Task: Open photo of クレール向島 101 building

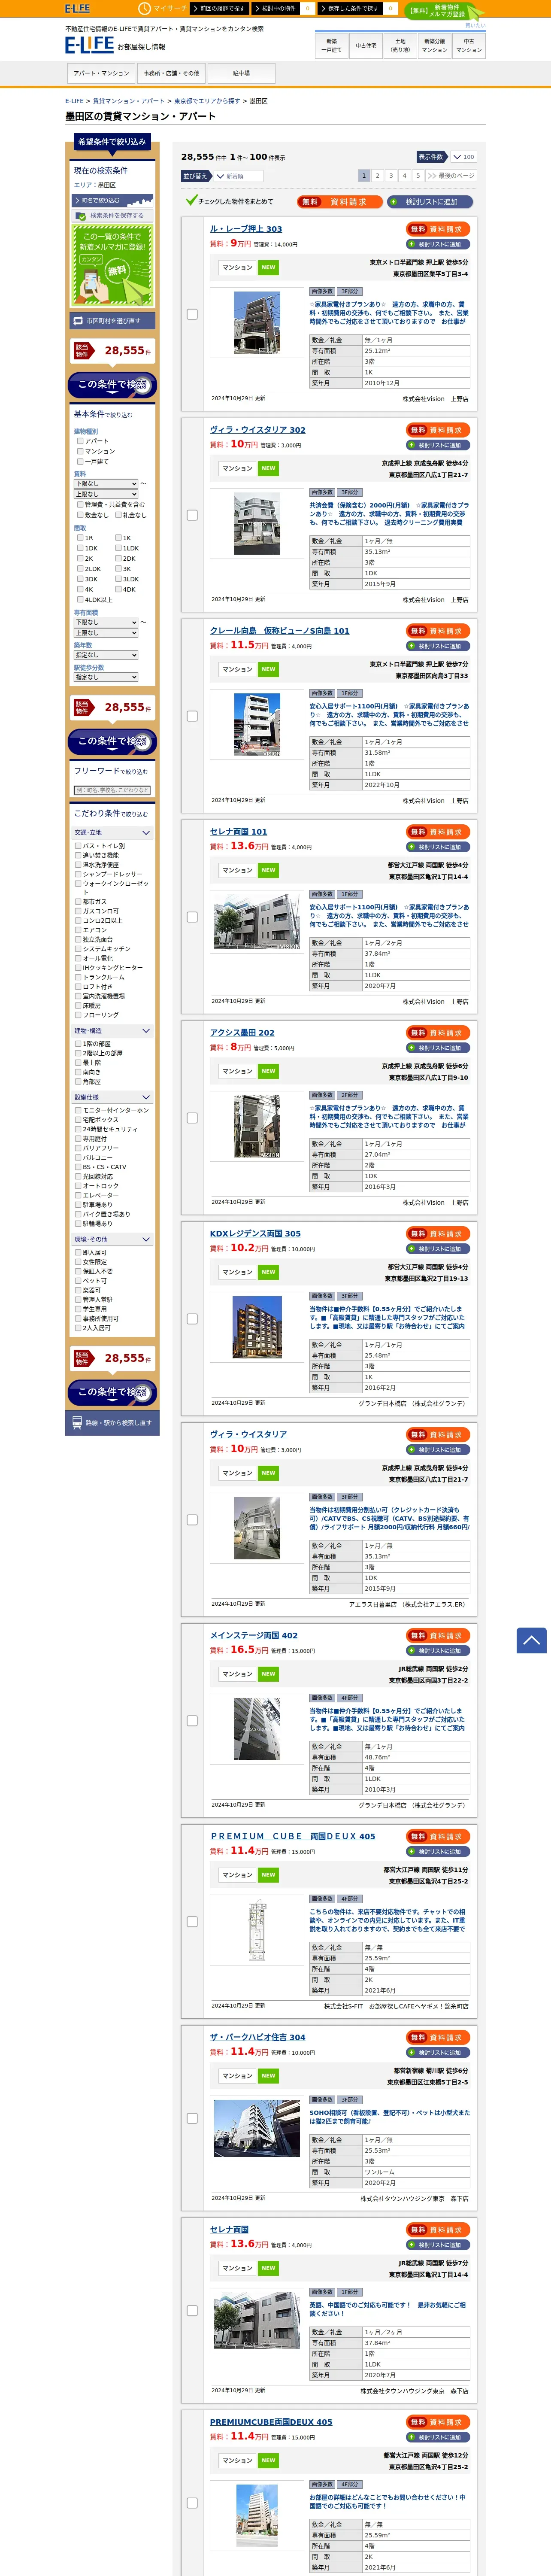Action: [x=257, y=724]
